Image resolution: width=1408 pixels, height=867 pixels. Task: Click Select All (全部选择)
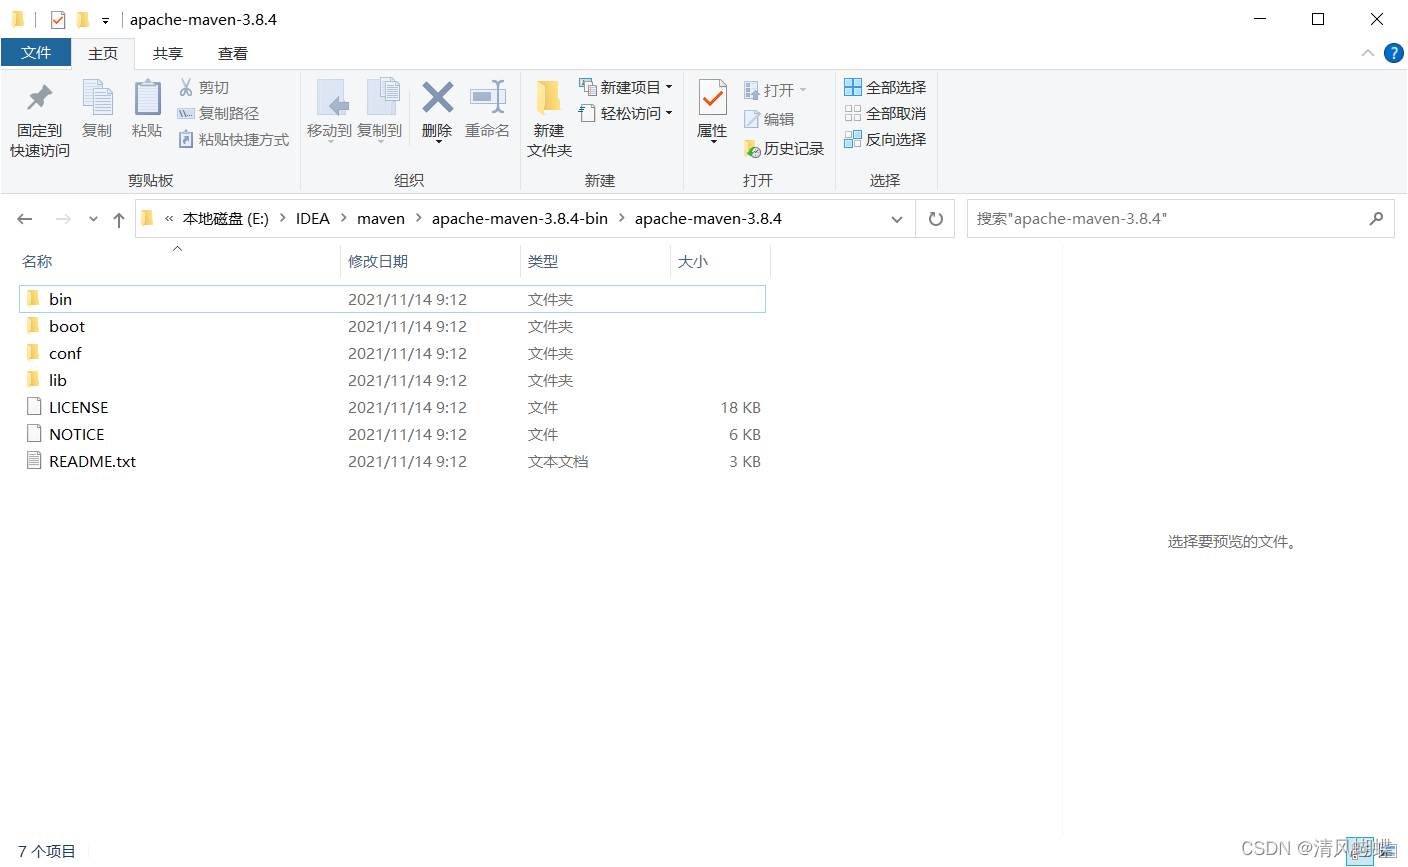point(885,87)
